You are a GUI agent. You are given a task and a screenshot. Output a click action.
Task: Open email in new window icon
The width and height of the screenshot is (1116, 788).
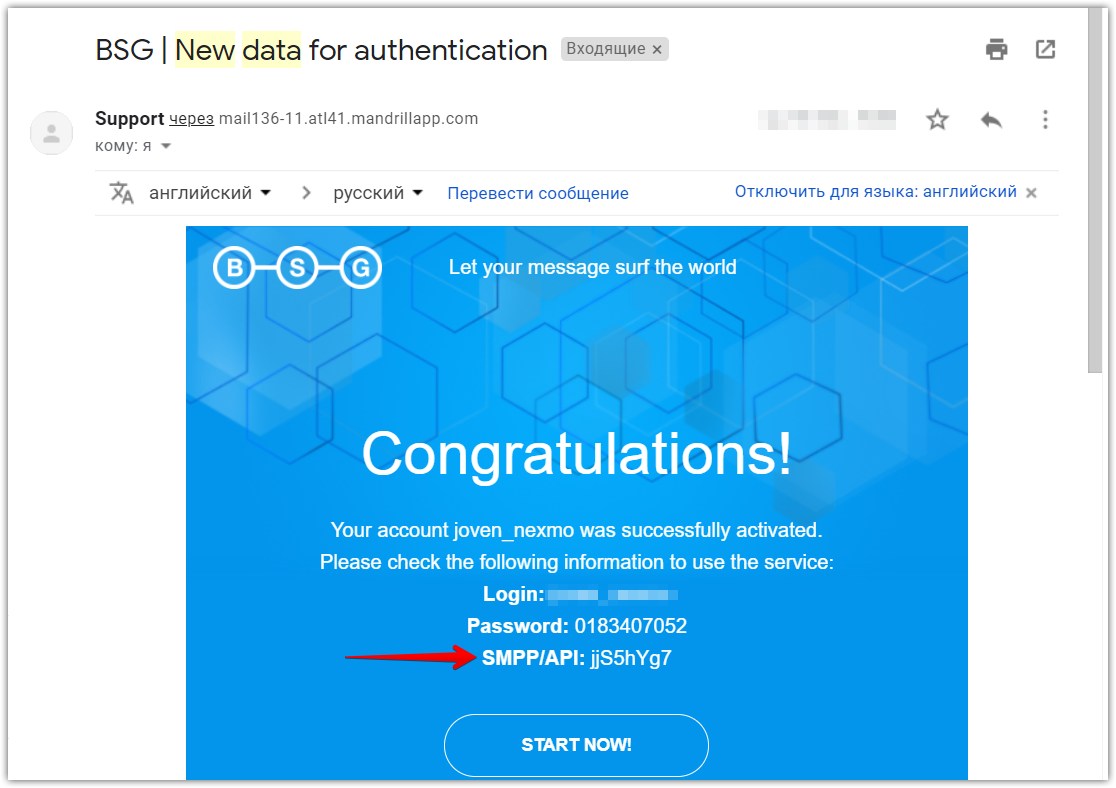tap(1045, 49)
